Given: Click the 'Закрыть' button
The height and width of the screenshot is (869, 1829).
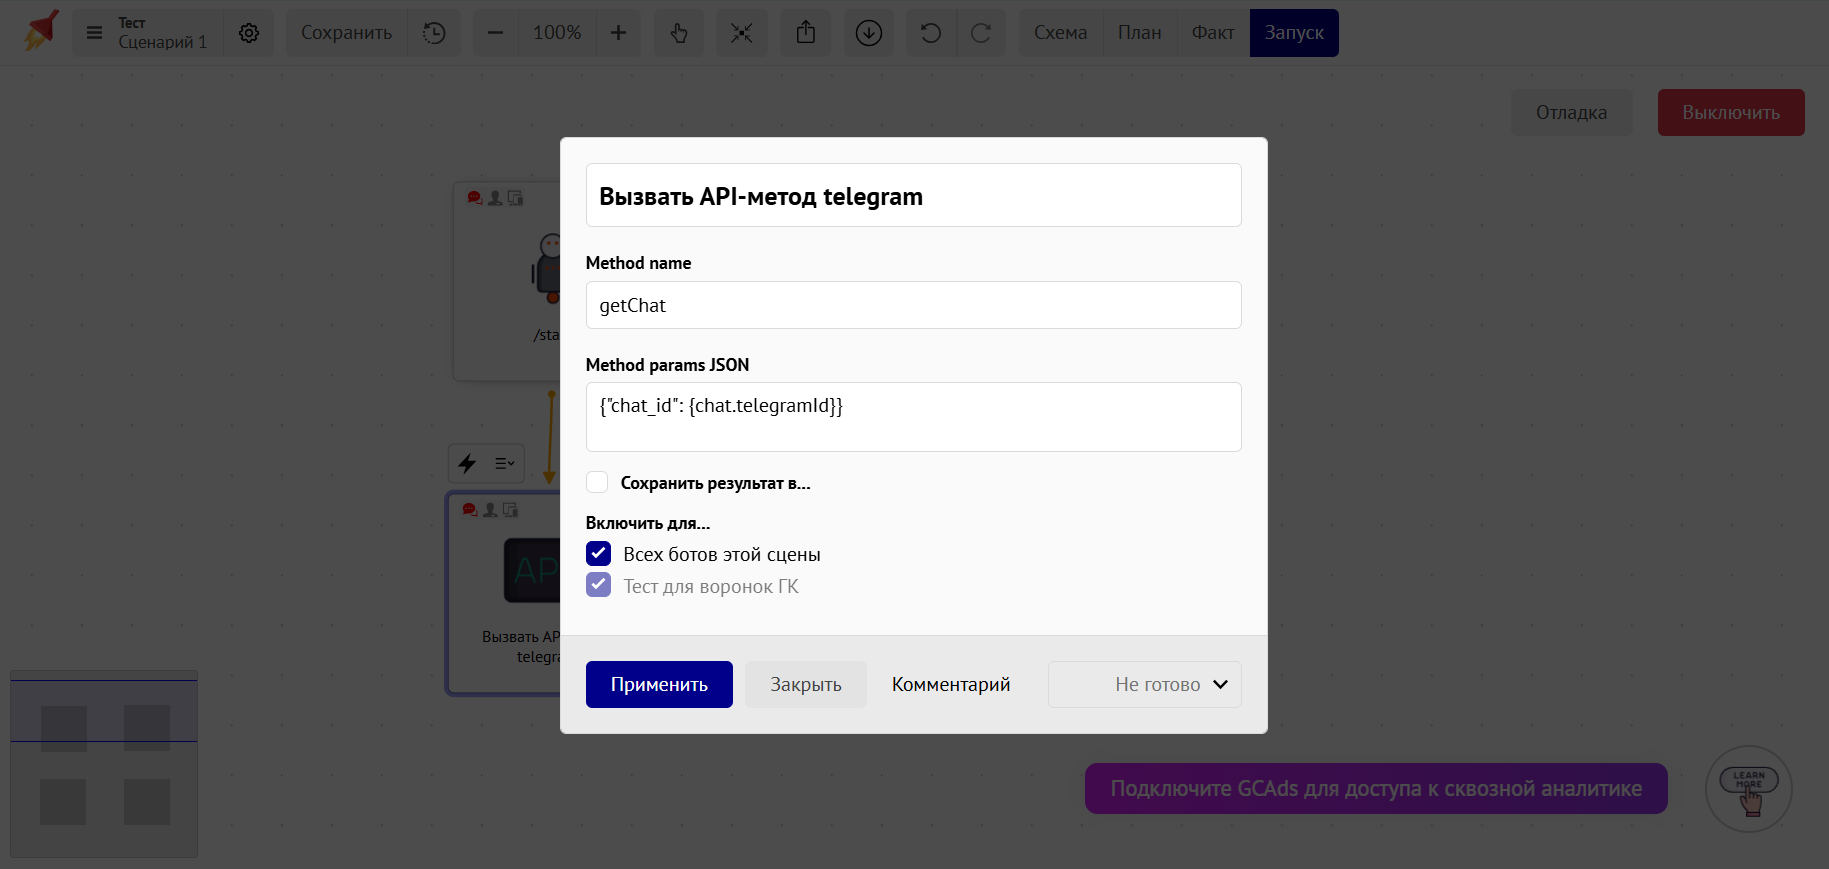Looking at the screenshot, I should 805,685.
